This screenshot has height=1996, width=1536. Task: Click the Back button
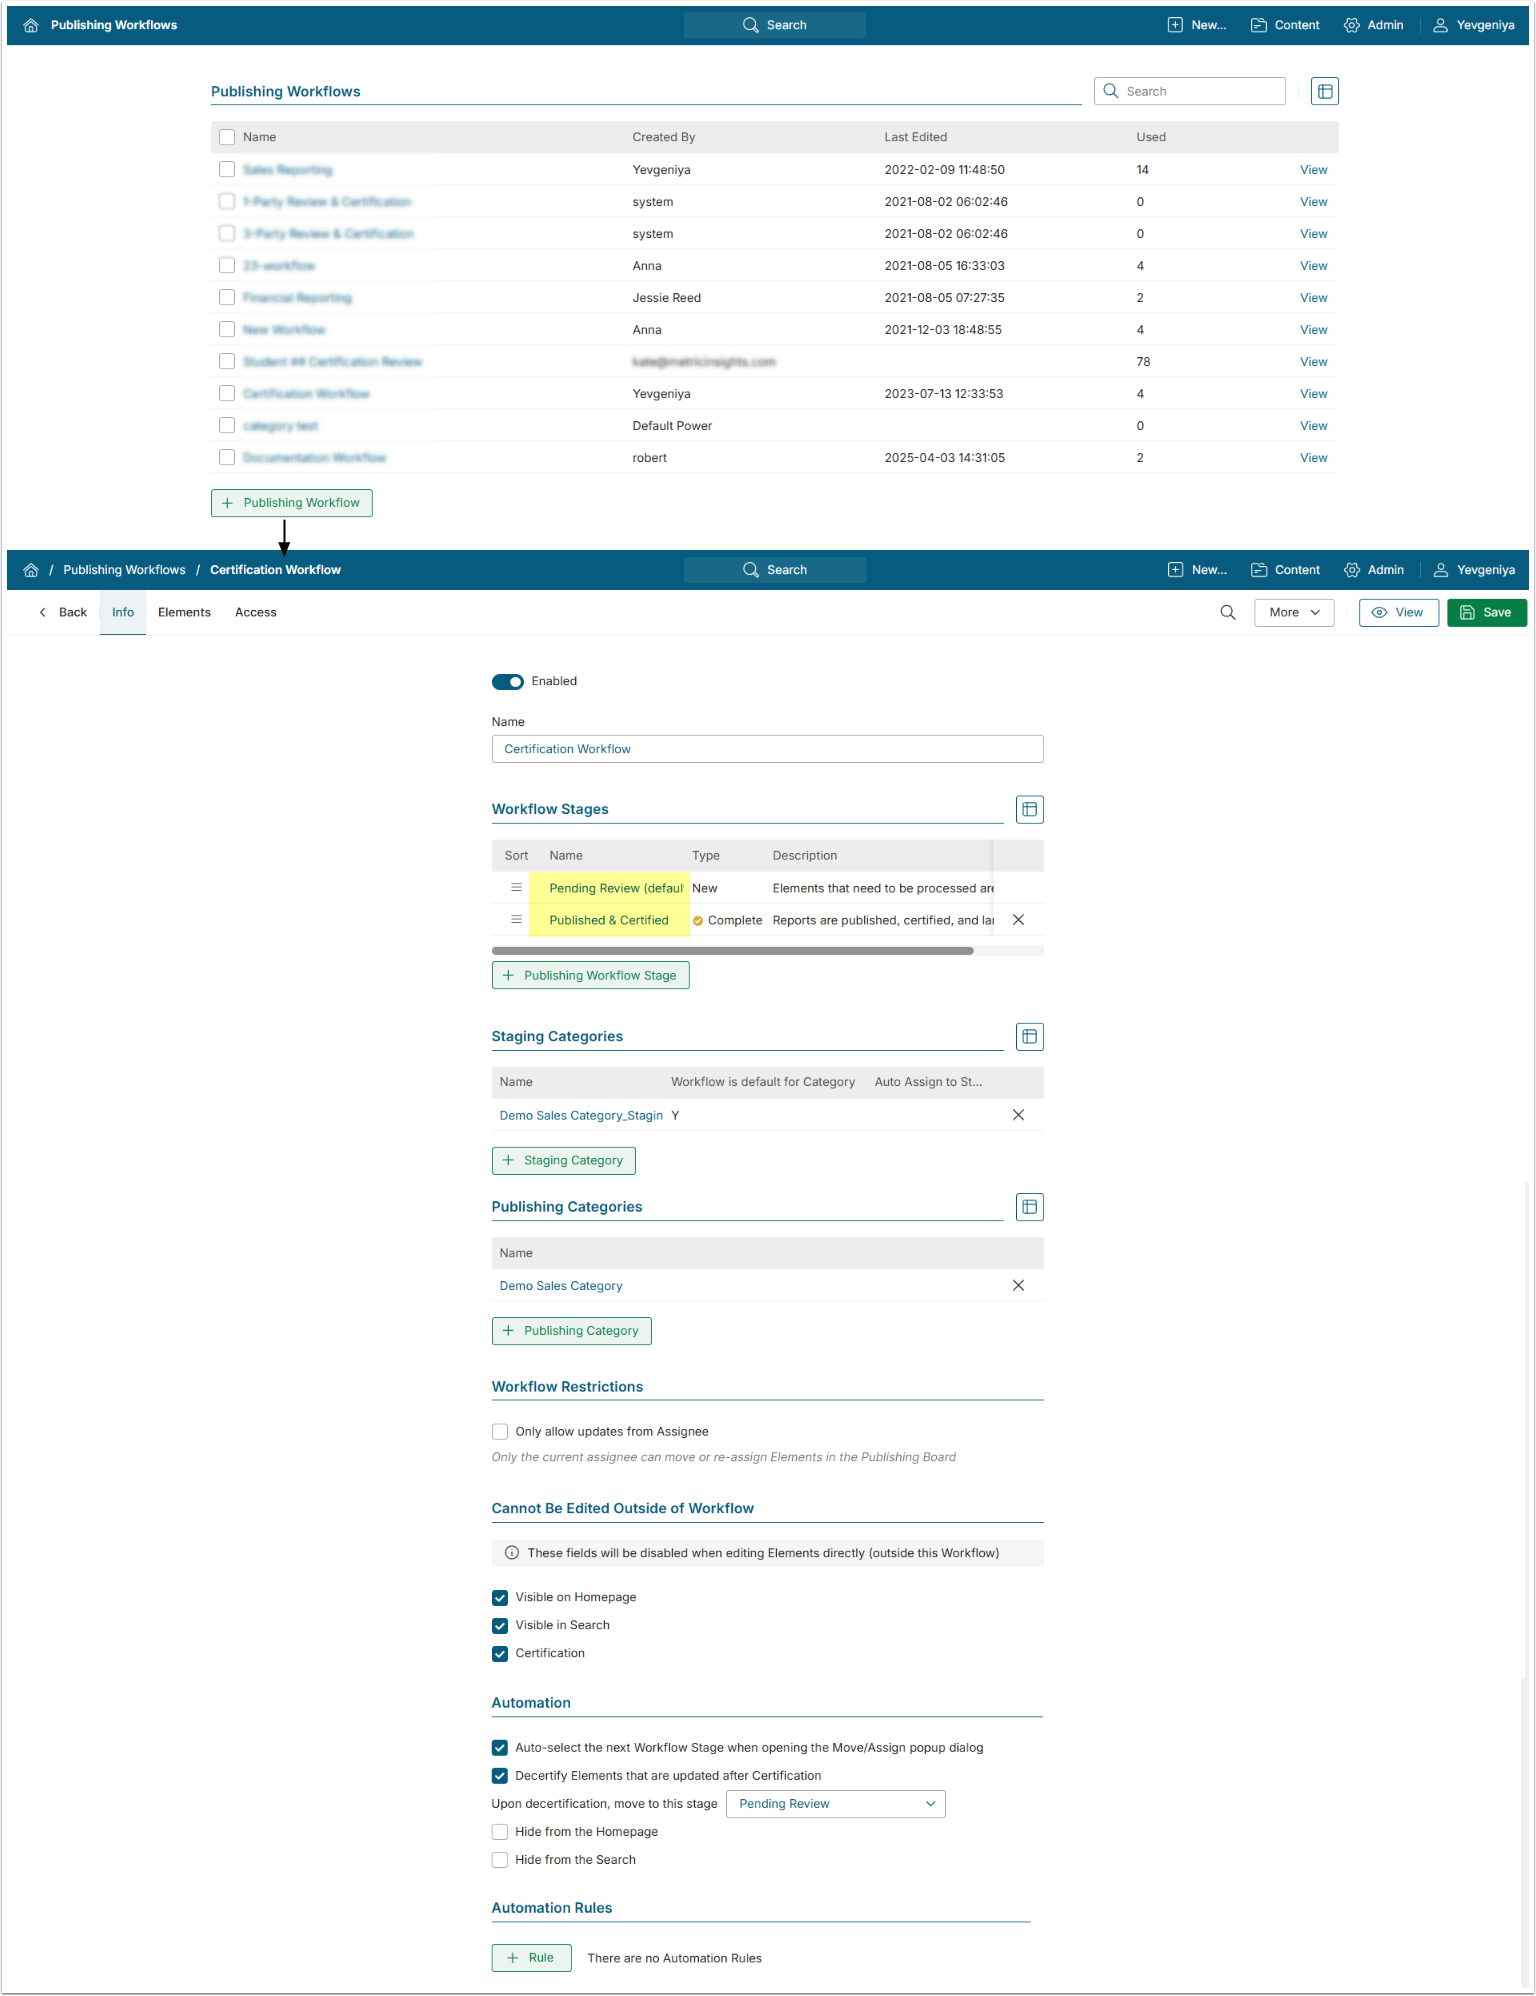pos(63,613)
